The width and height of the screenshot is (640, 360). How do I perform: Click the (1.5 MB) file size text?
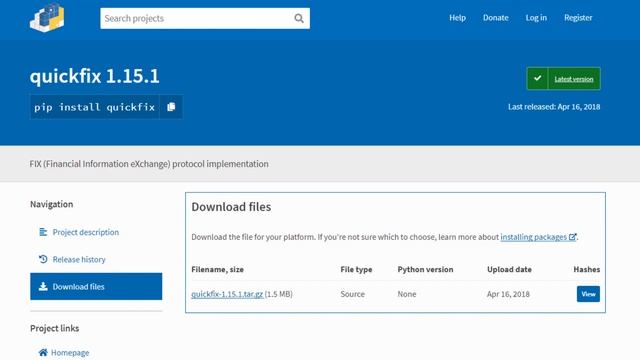point(279,294)
